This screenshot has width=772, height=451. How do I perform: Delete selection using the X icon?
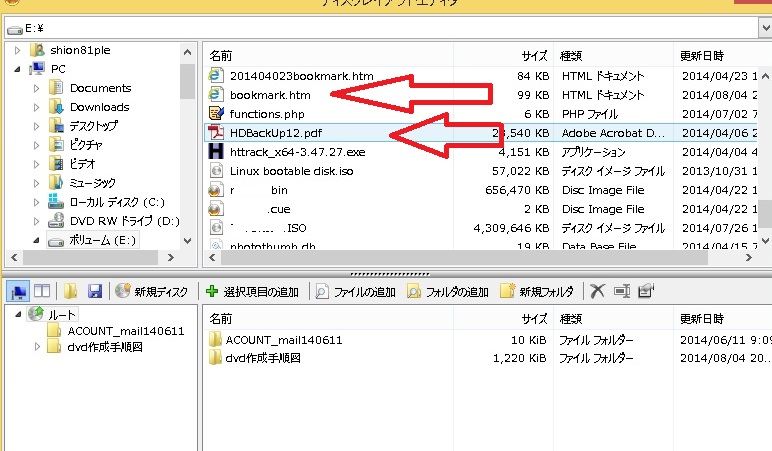tap(597, 291)
